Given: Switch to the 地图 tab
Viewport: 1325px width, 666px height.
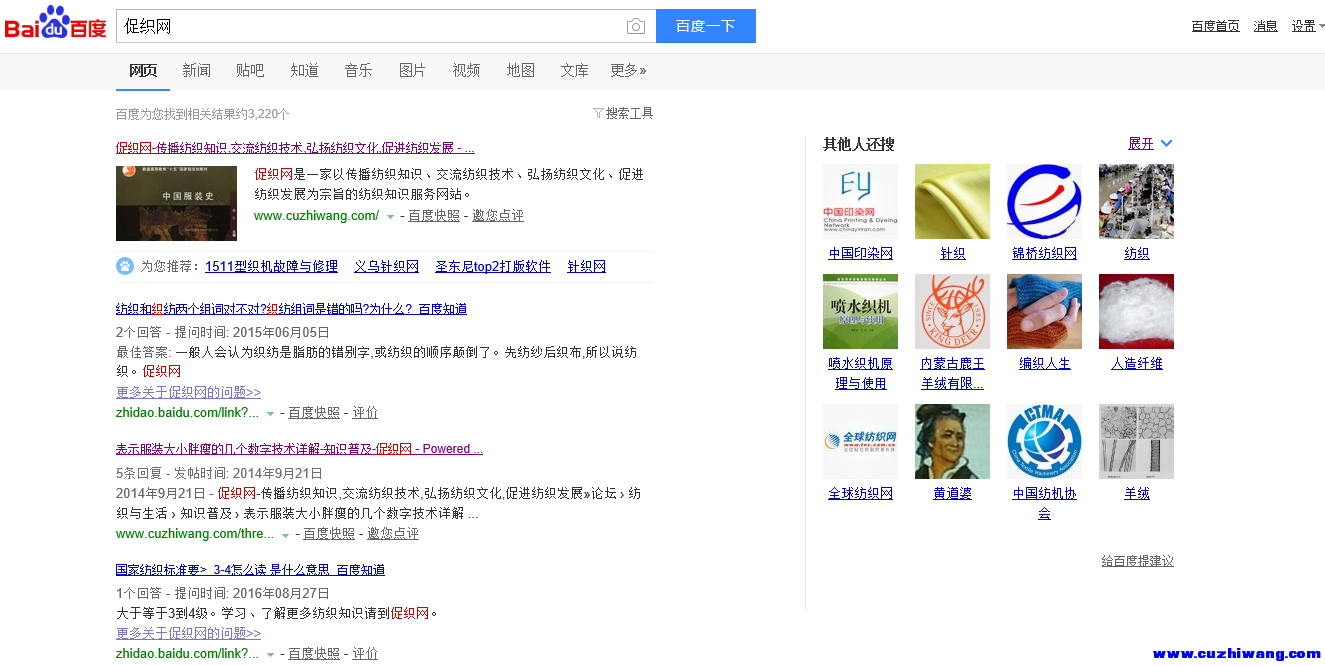Looking at the screenshot, I should 520,70.
